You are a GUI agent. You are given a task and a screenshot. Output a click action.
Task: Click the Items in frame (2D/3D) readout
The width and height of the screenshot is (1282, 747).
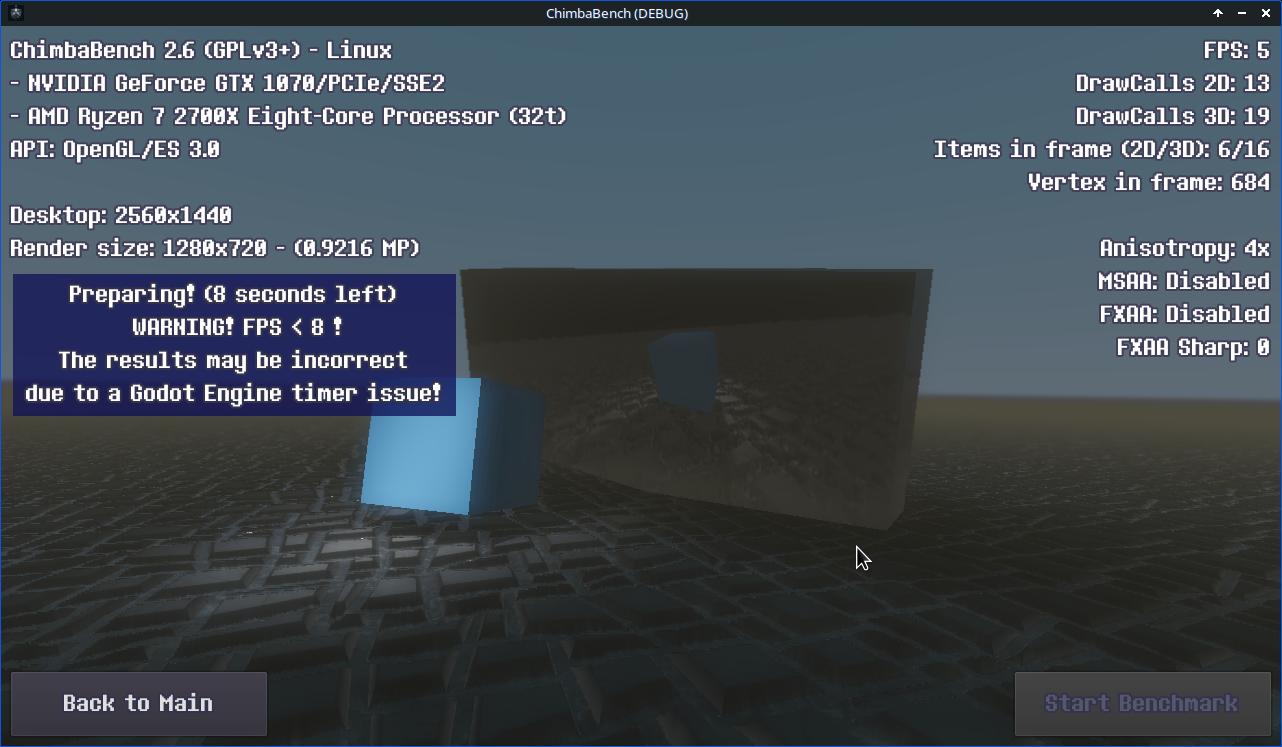click(x=1102, y=149)
